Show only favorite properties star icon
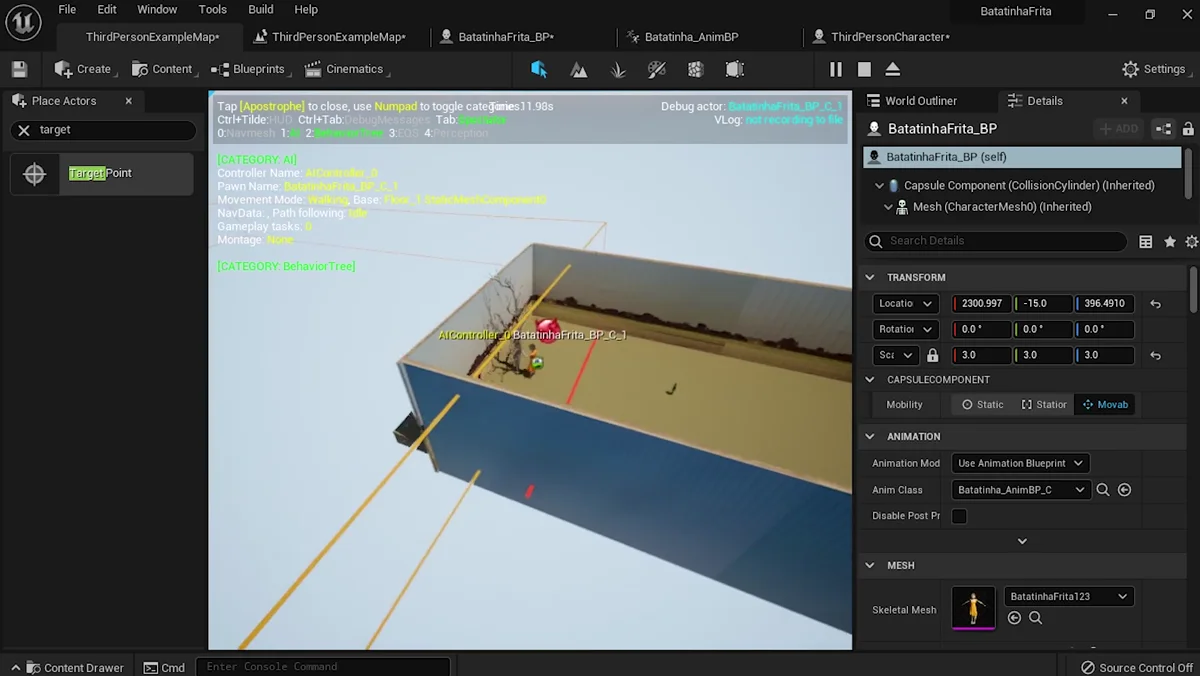This screenshot has width=1200, height=676. 1170,241
